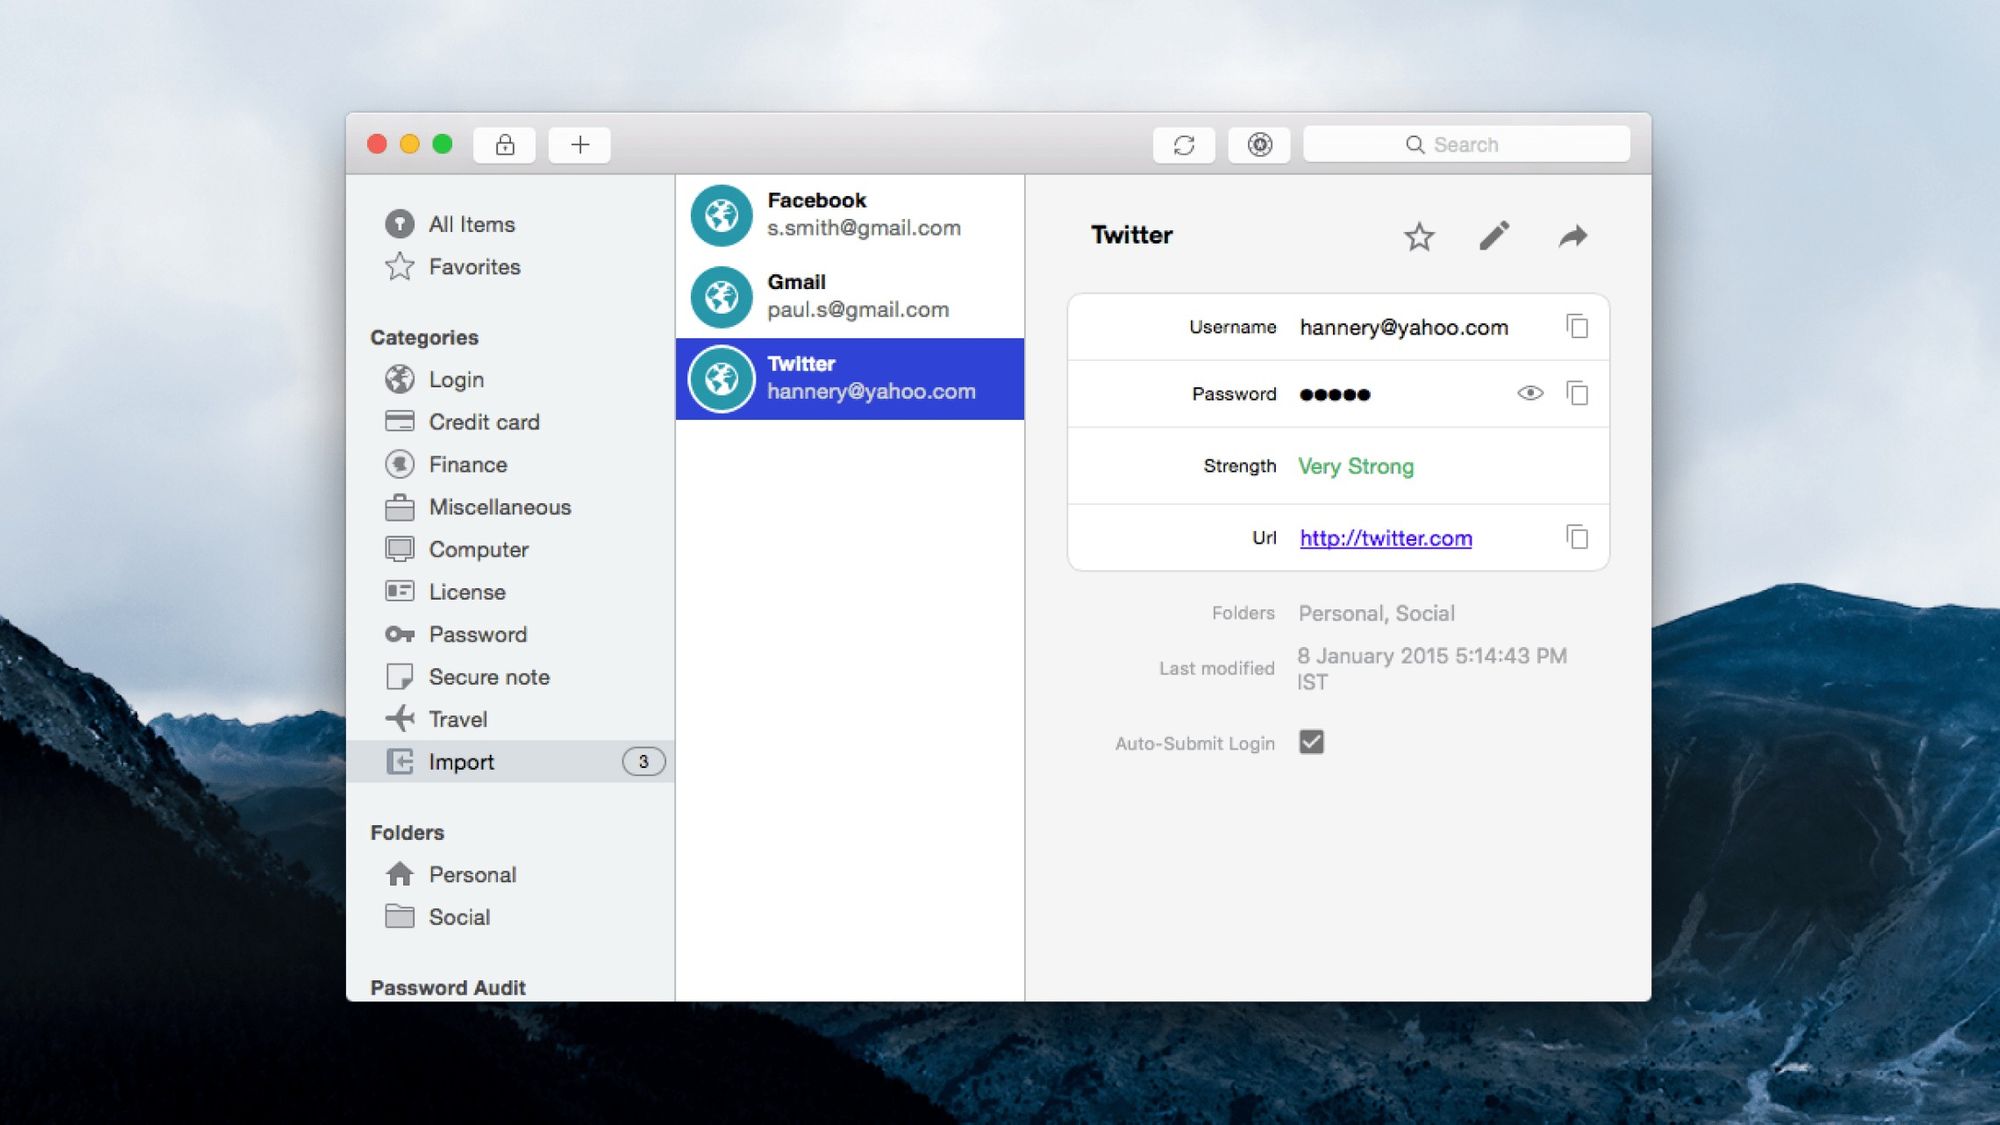The height and width of the screenshot is (1125, 2000).
Task: Click the Categories section heading
Action: pos(424,338)
